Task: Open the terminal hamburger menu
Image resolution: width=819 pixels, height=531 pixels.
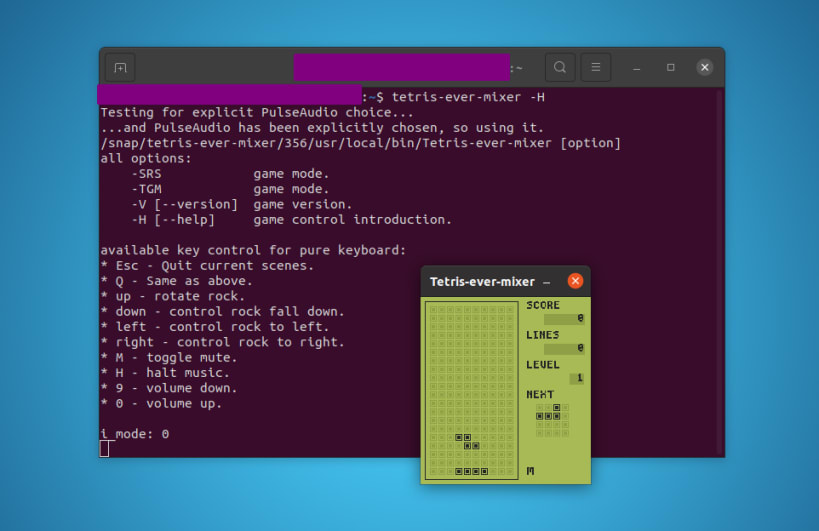Action: [595, 67]
